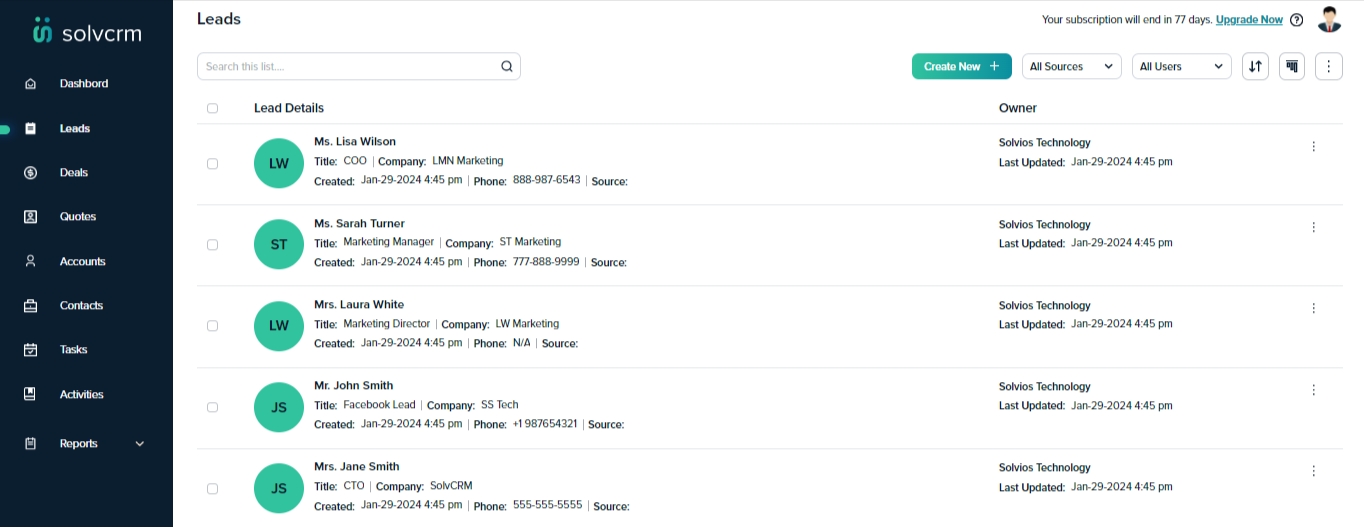Click the JS avatar of John Smith
Viewport: 1364px width, 527px height.
tap(279, 407)
